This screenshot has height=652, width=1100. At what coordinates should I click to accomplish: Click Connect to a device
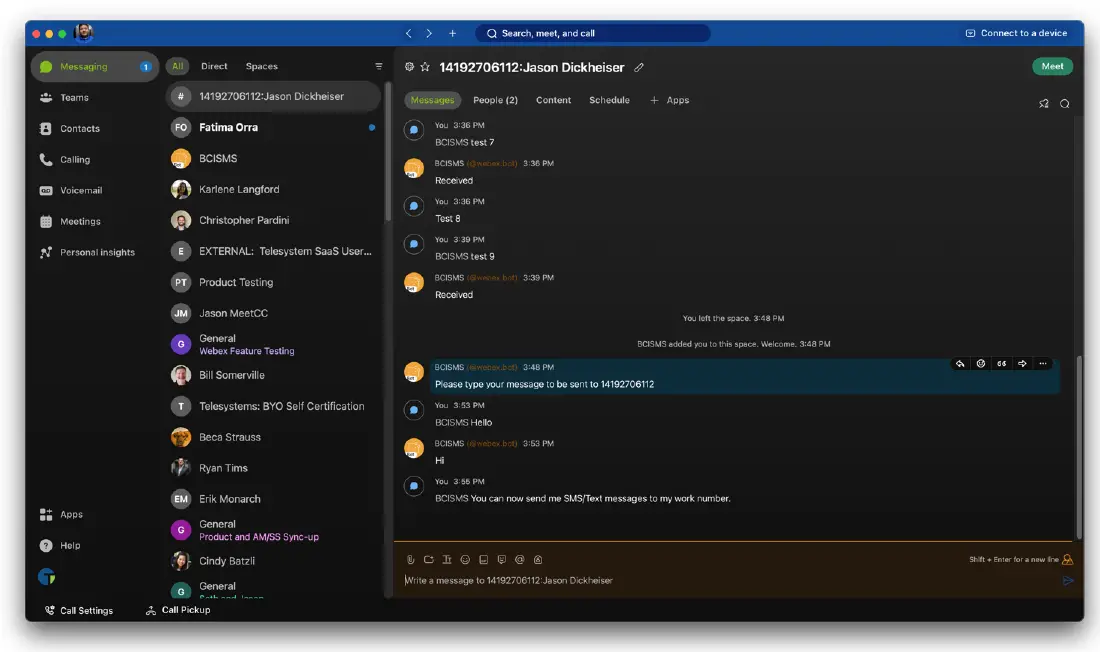click(x=1016, y=33)
